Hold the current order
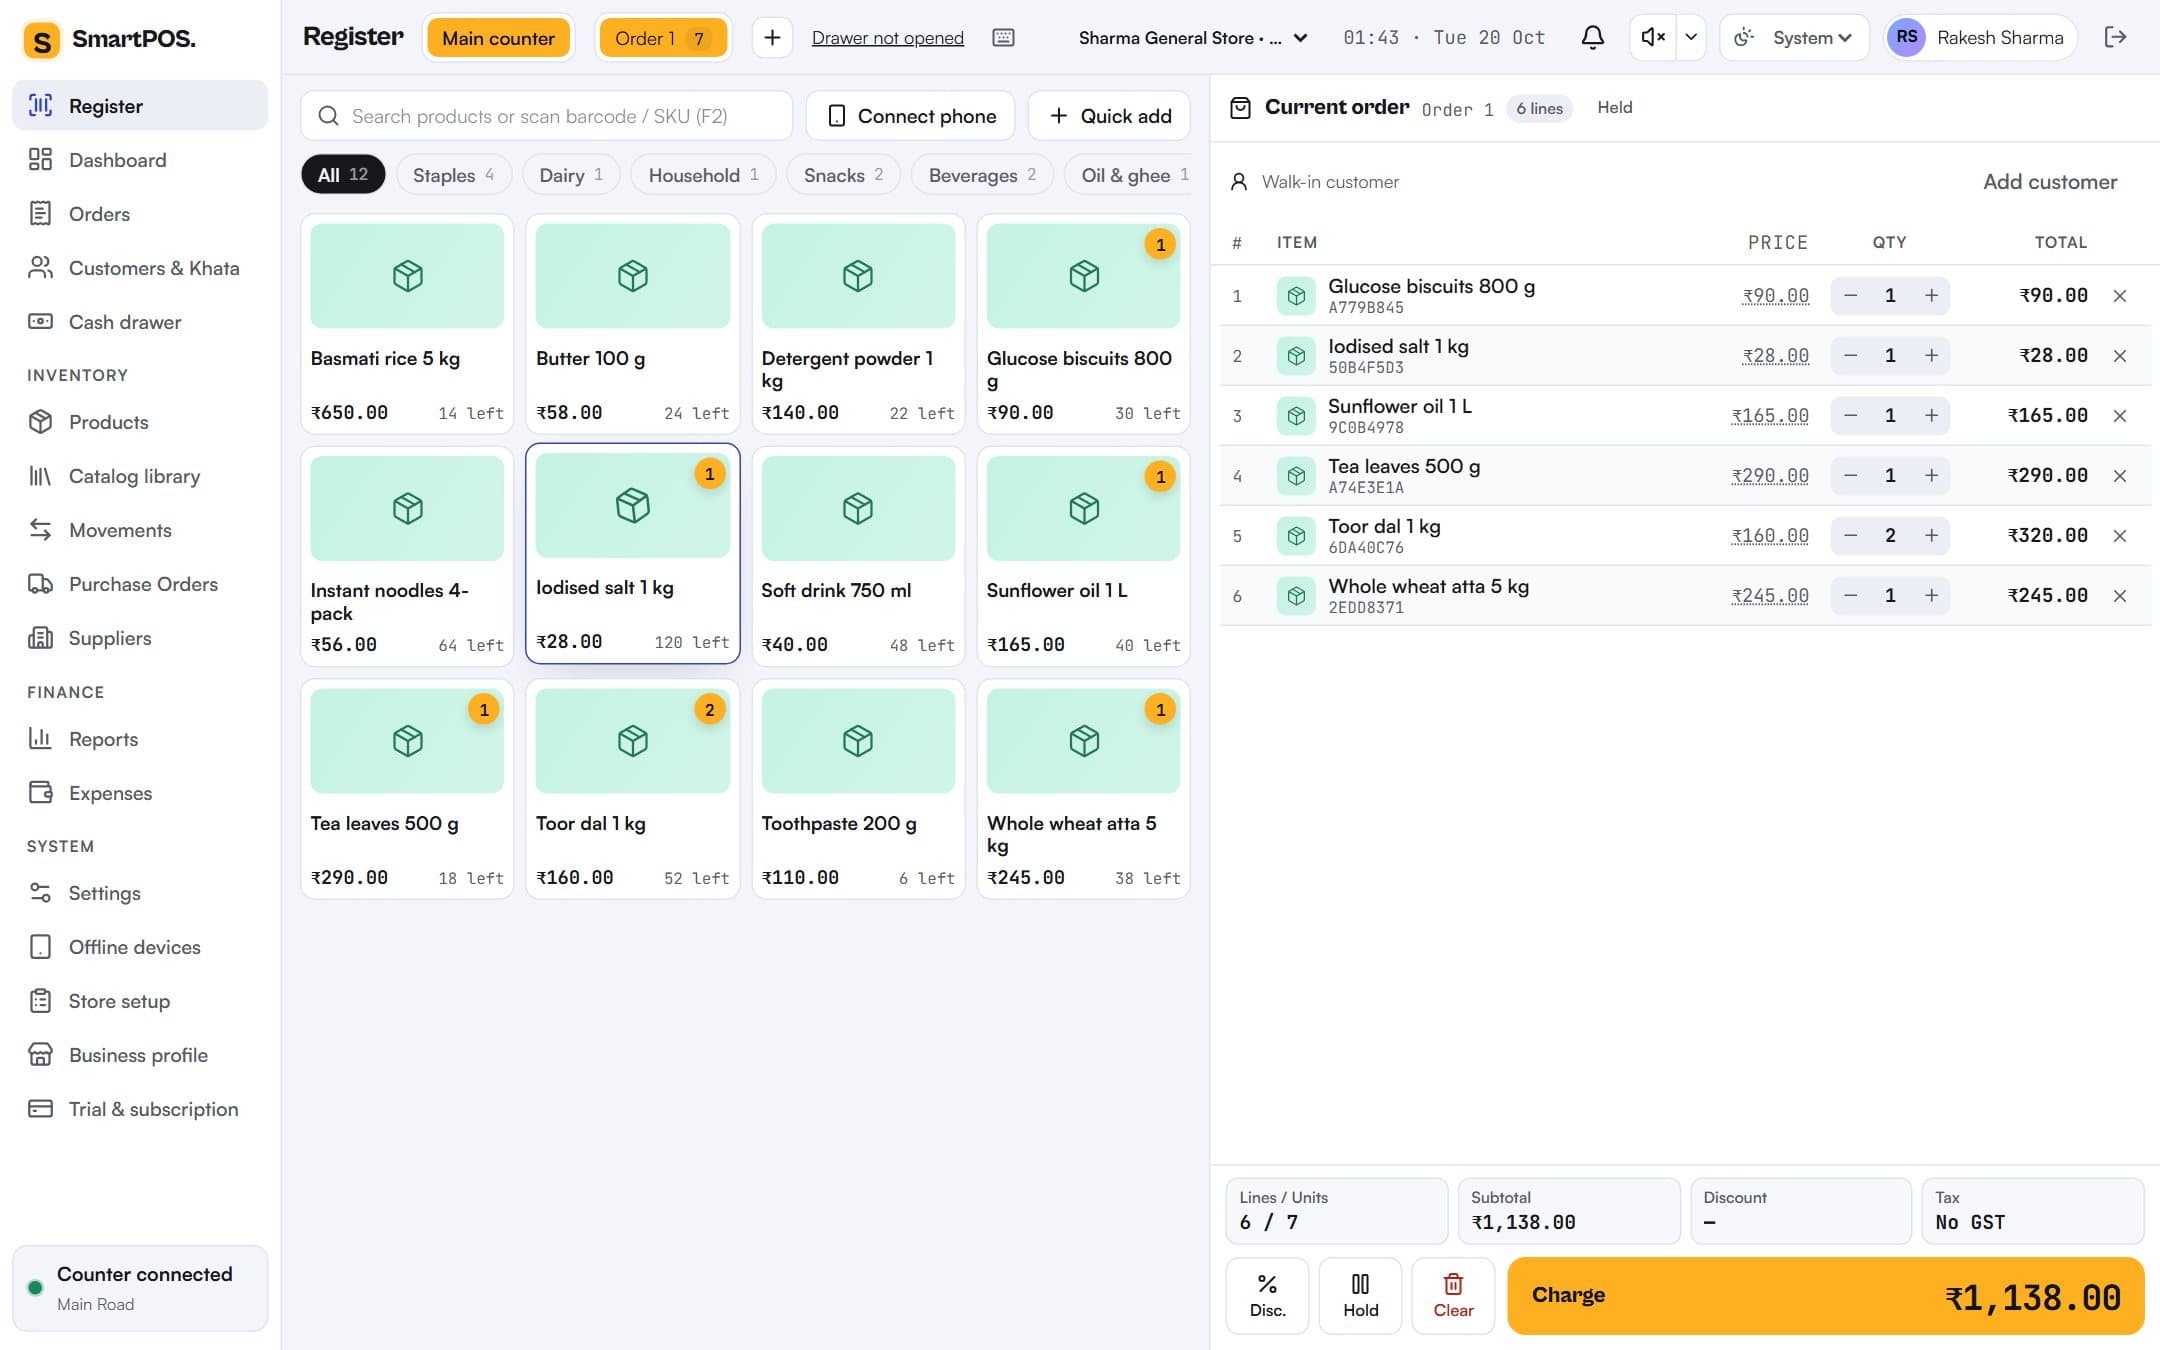This screenshot has width=2160, height=1350. pos(1360,1296)
